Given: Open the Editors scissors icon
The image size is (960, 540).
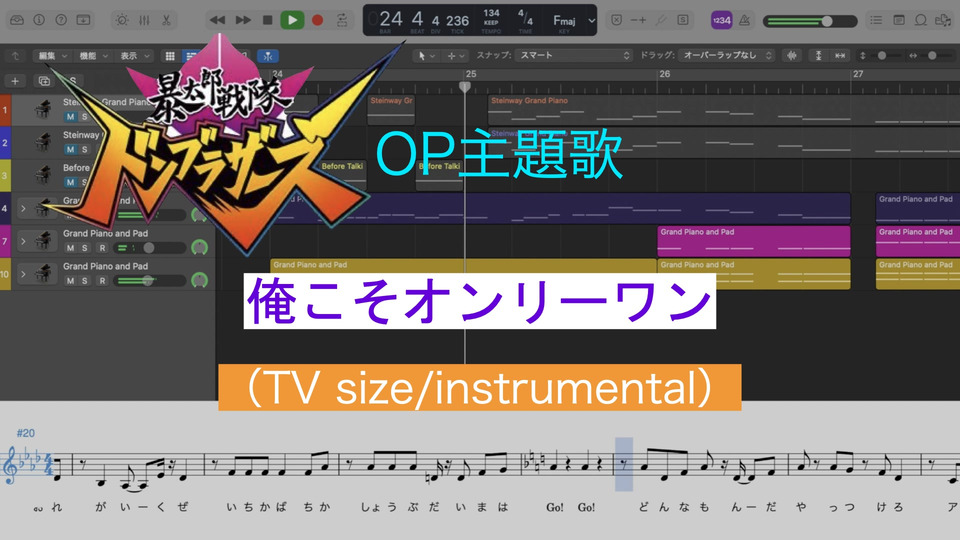Looking at the screenshot, I should click(x=166, y=20).
